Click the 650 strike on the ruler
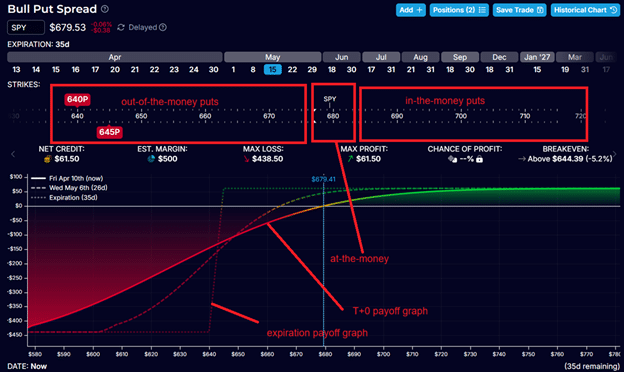624x372 pixels. point(141,116)
